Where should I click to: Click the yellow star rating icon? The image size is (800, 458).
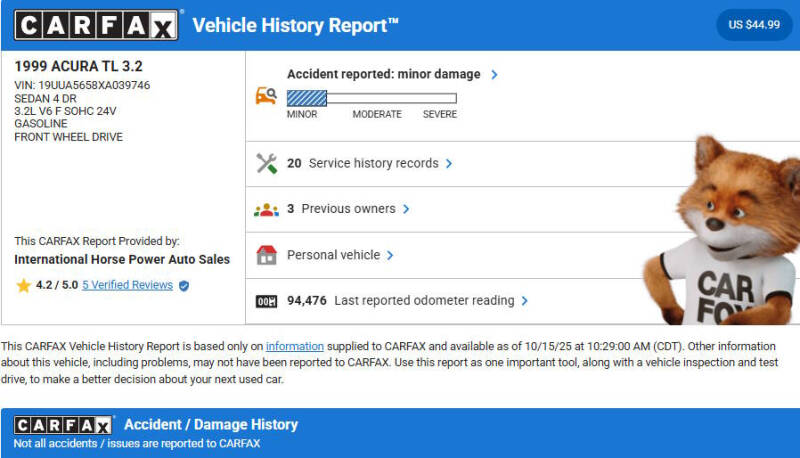click(x=23, y=285)
